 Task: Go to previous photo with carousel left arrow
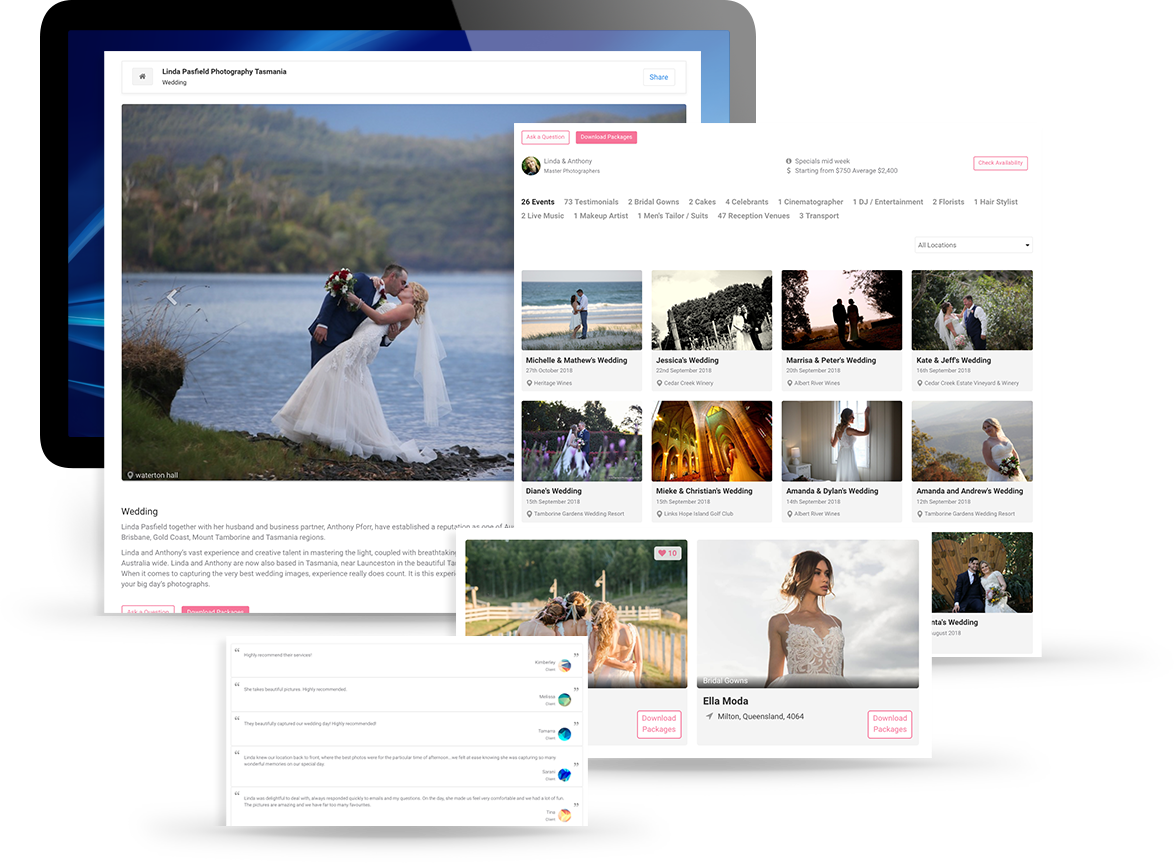171,297
